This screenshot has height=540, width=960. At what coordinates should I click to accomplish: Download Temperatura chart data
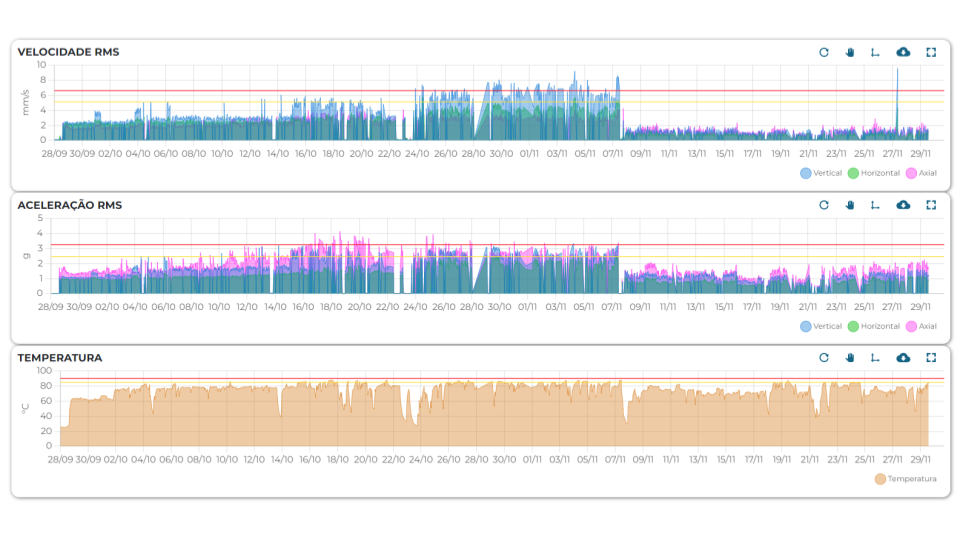click(903, 358)
